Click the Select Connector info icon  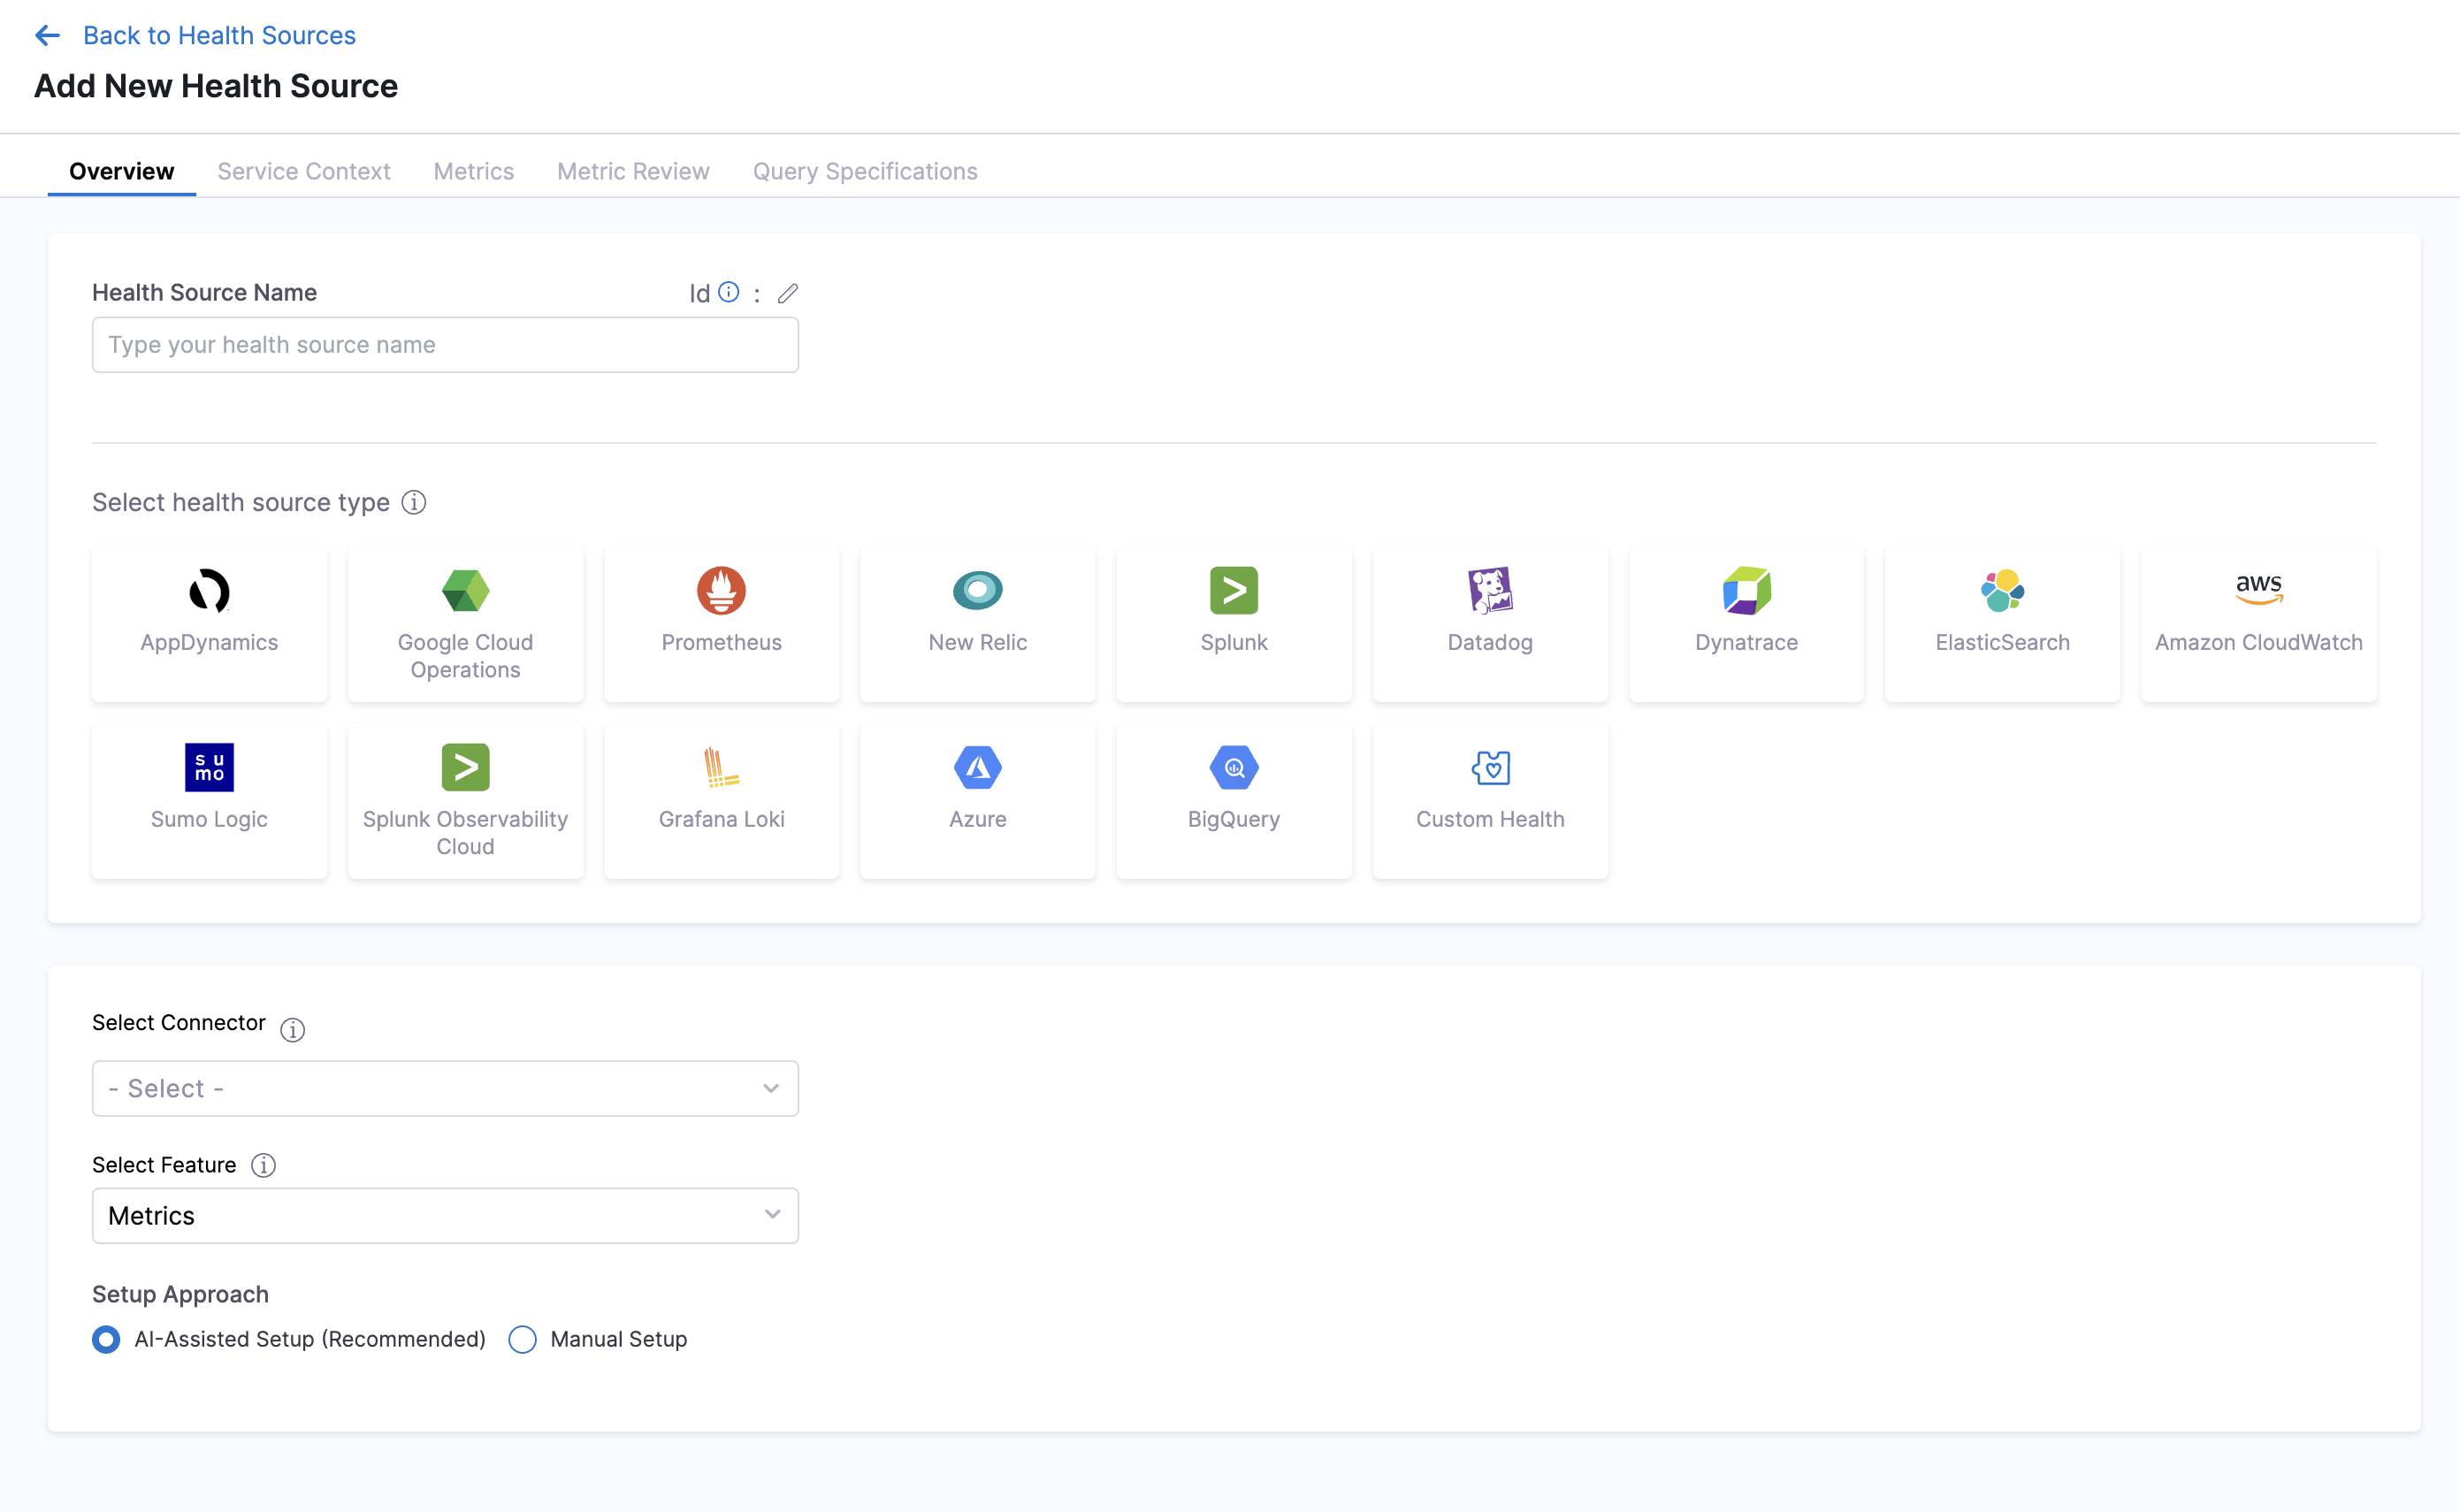click(292, 1029)
